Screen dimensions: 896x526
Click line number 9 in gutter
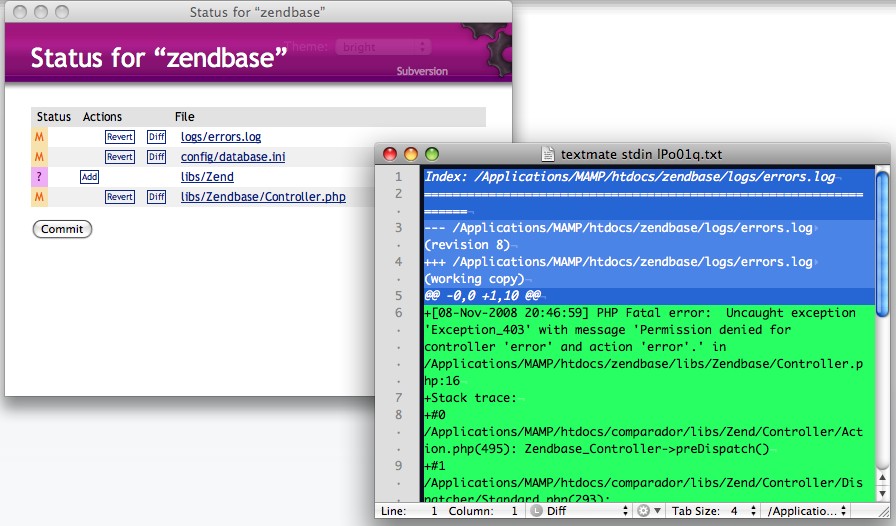pos(398,465)
